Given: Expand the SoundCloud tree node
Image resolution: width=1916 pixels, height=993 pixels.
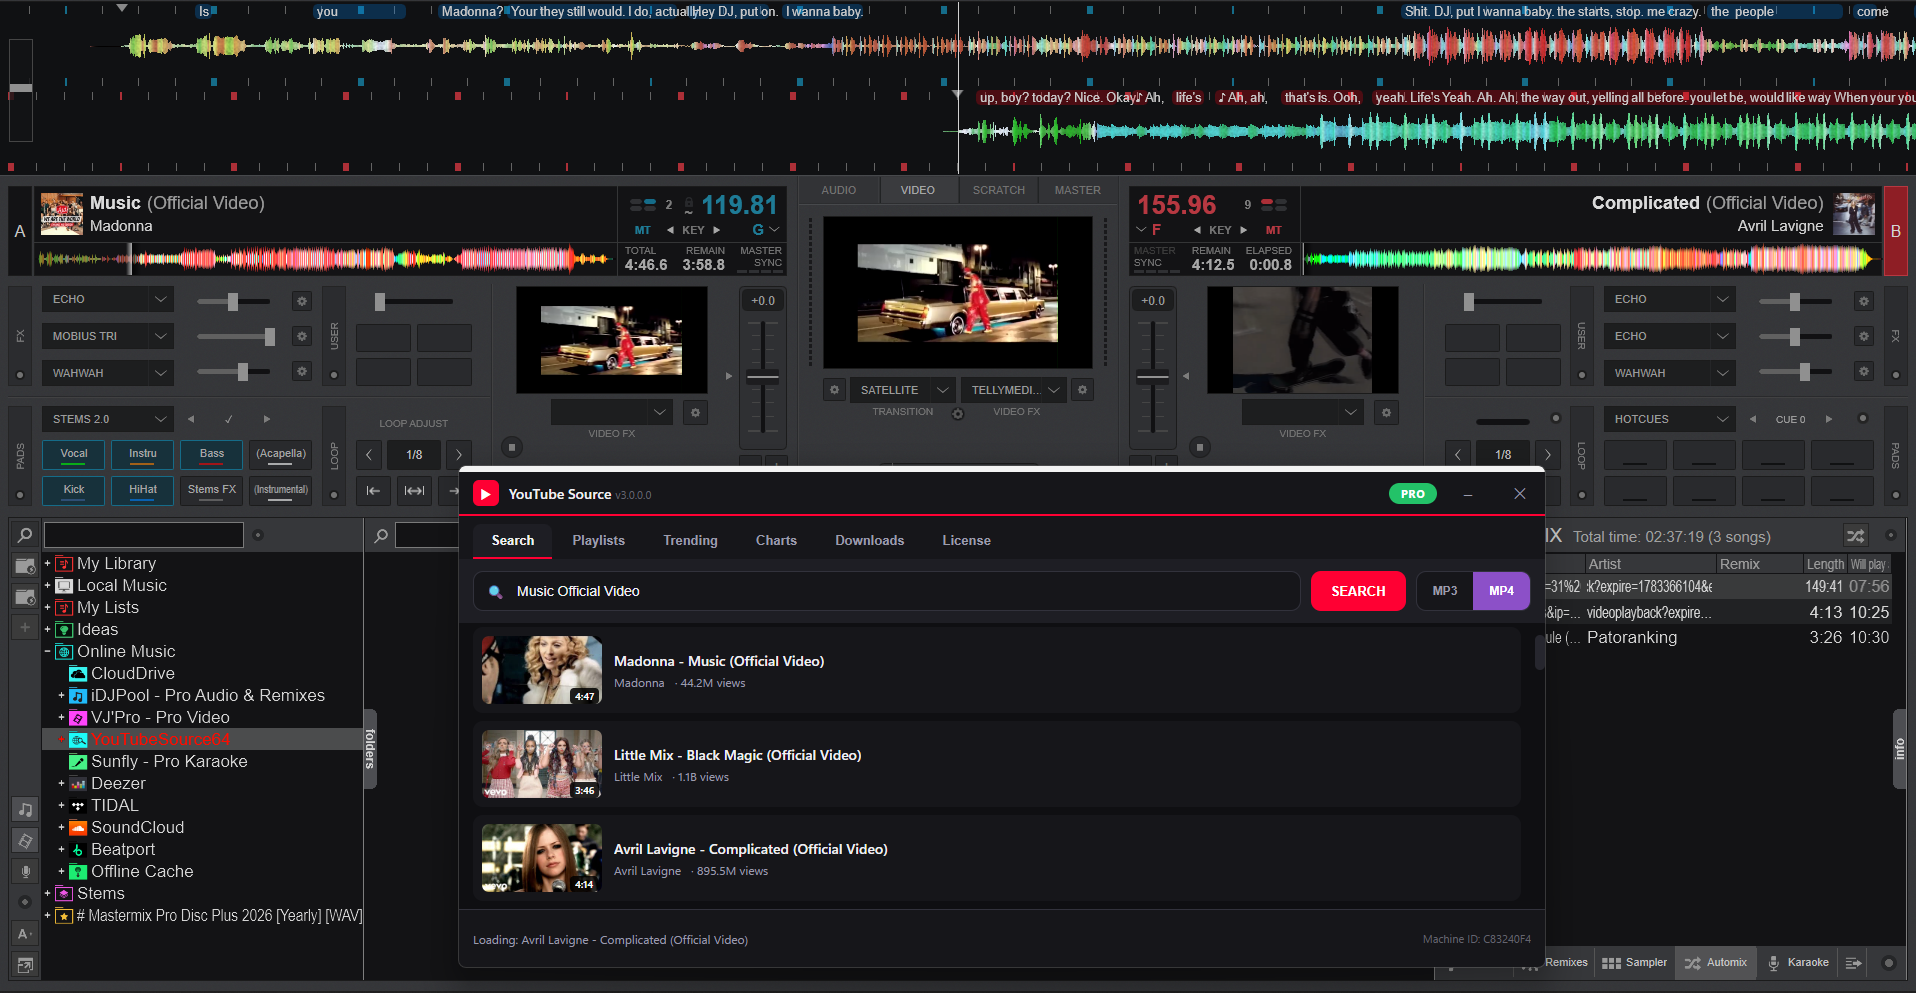Looking at the screenshot, I should point(61,828).
